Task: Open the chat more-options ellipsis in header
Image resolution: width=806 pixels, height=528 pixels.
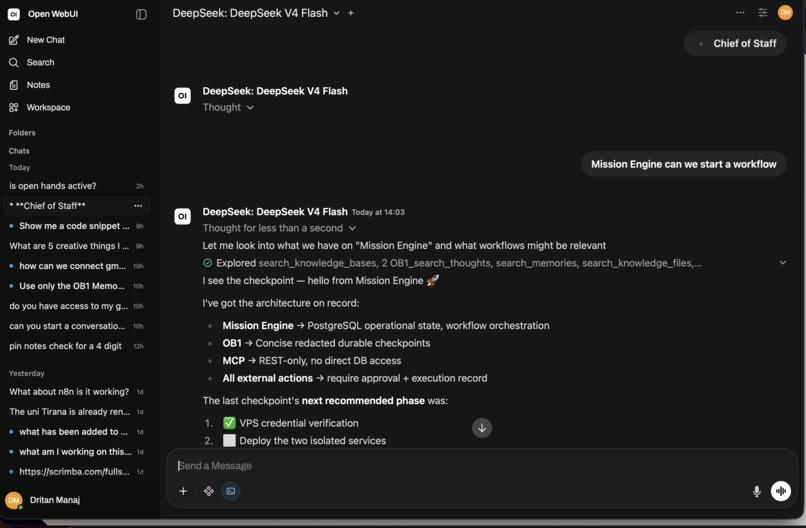Action: (x=740, y=12)
